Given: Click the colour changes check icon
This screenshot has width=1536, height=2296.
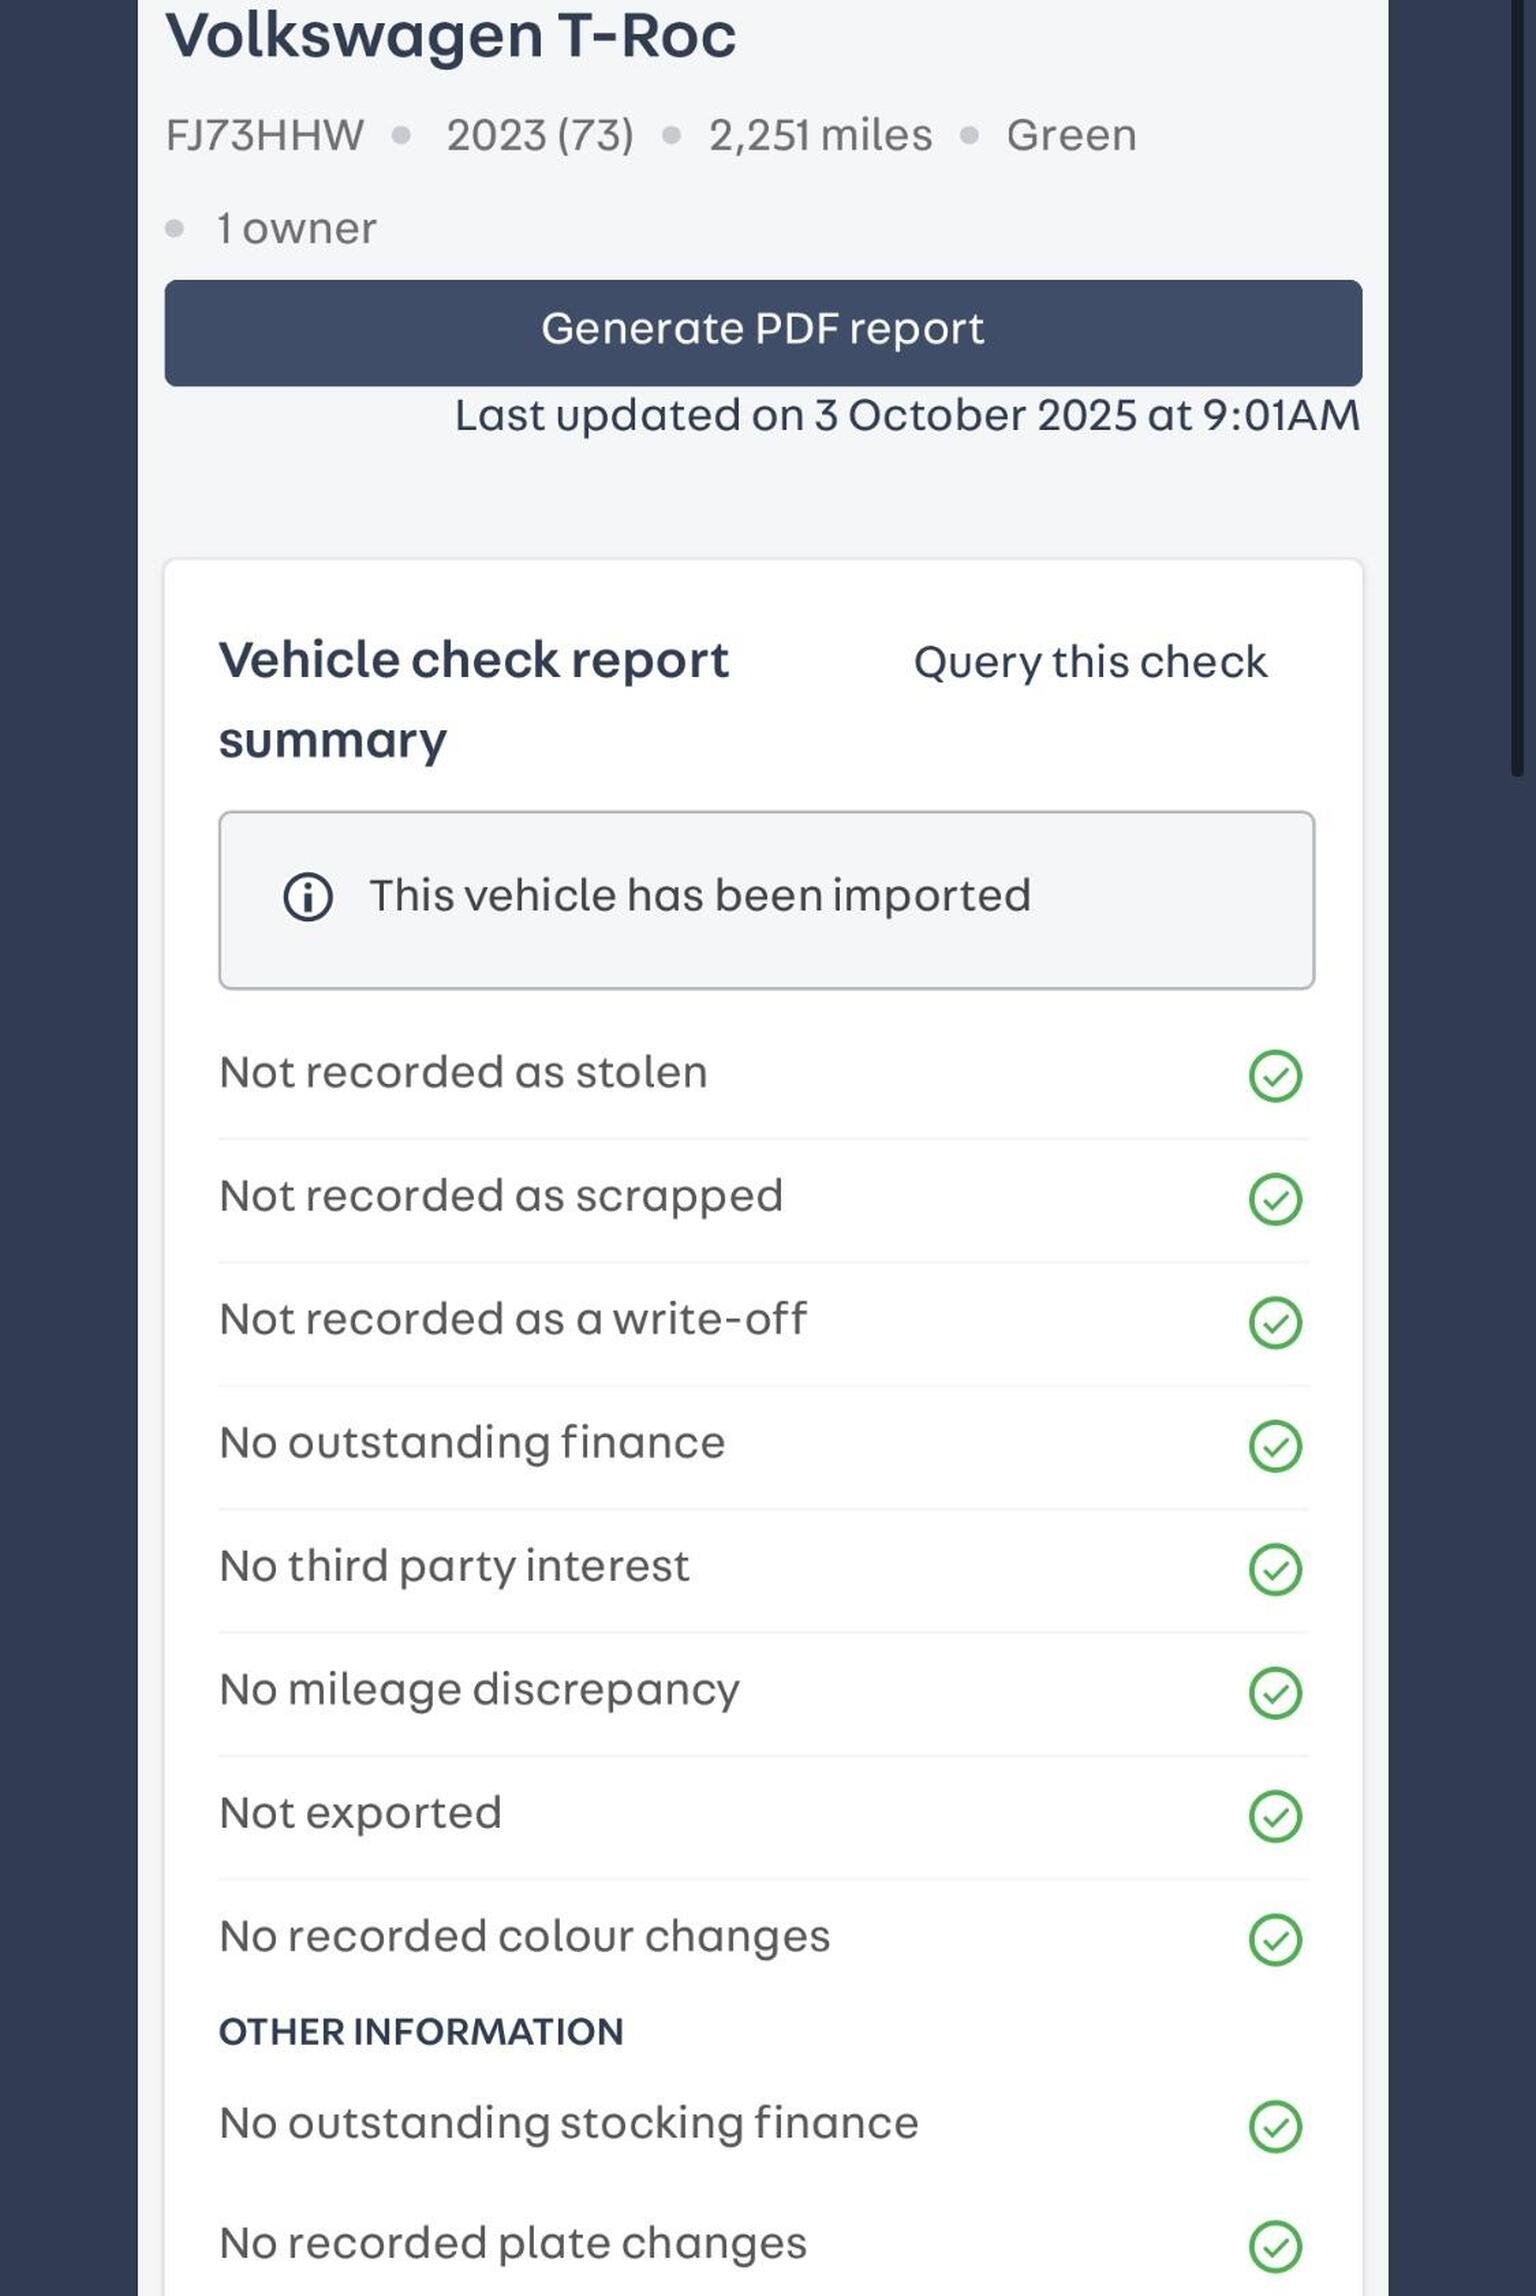Looking at the screenshot, I should (1275, 1939).
